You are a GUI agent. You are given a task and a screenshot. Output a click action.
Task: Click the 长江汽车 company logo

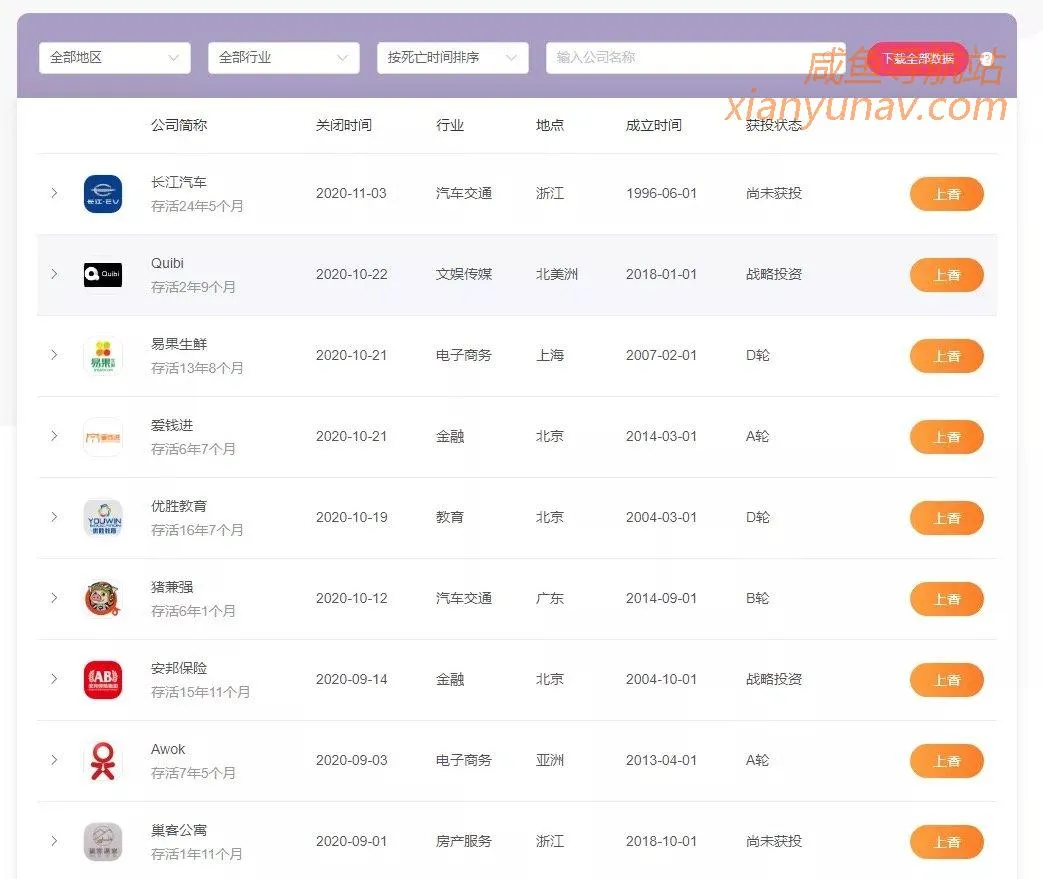tap(102, 193)
